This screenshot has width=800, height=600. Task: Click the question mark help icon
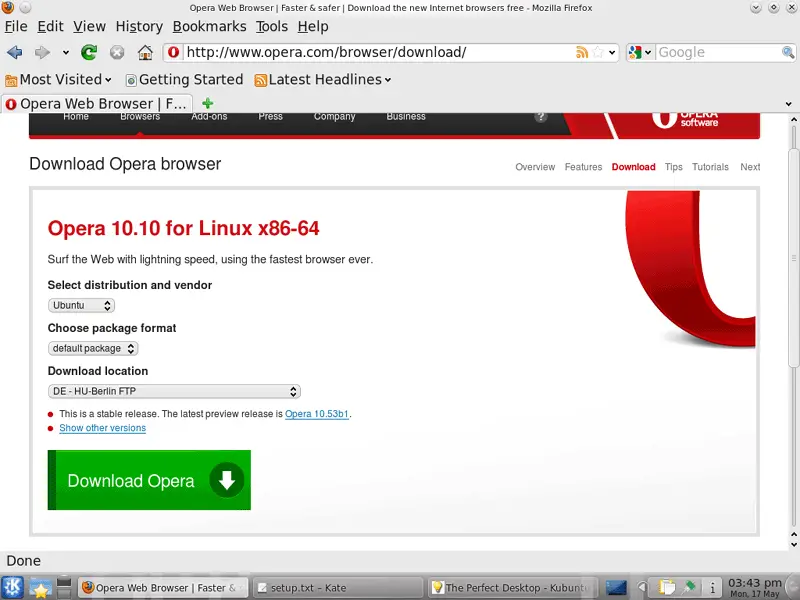[541, 117]
